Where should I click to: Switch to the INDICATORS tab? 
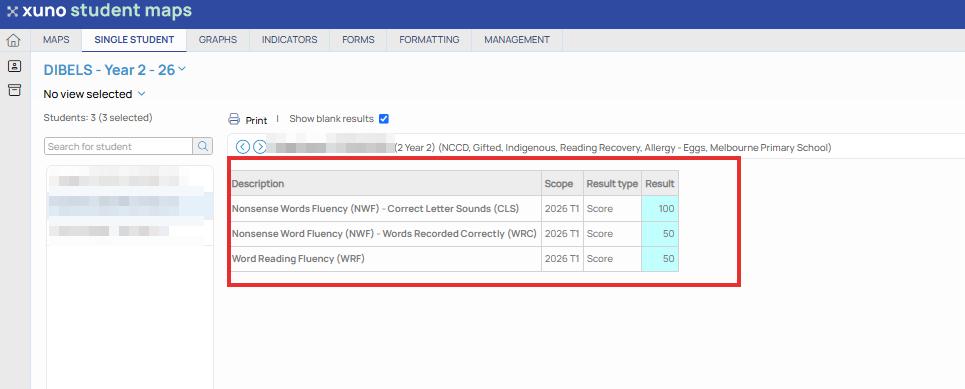tap(290, 40)
